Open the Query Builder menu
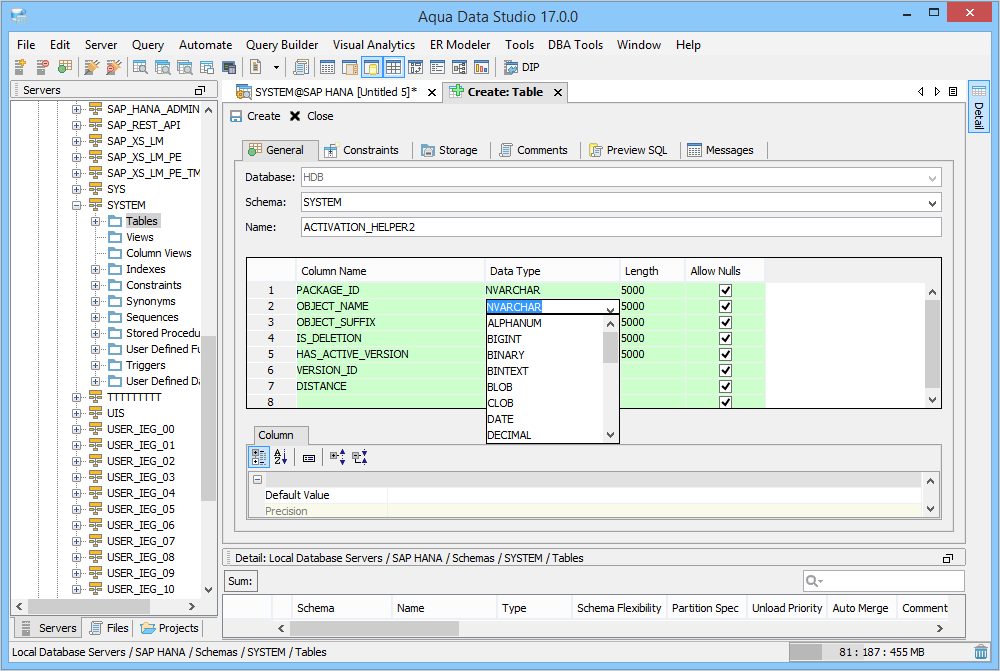Viewport: 1000px width, 671px height. pos(282,45)
